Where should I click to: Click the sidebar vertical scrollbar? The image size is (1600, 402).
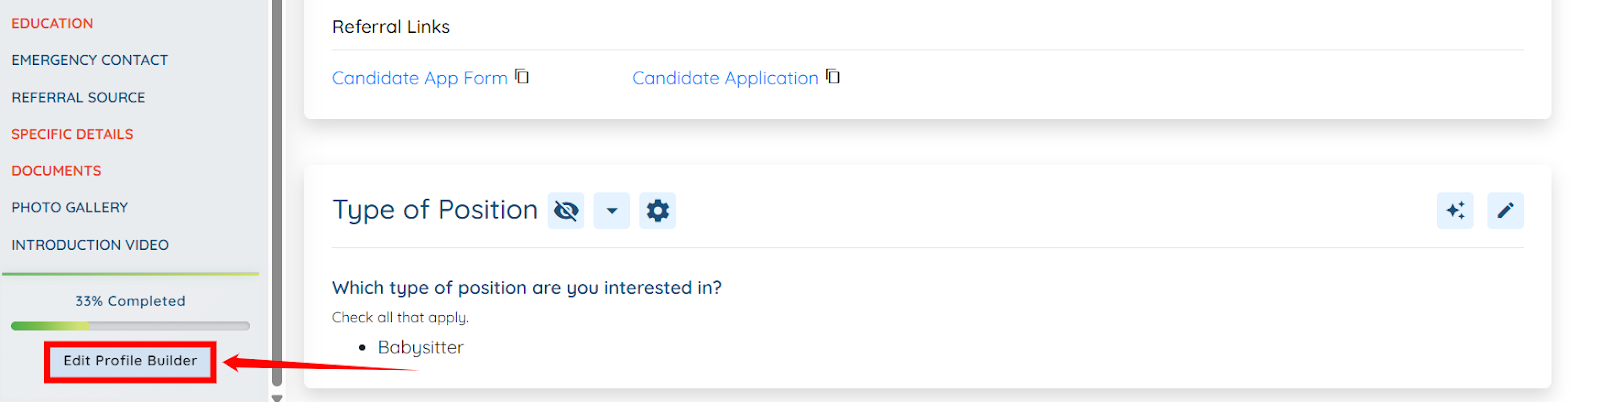277,200
